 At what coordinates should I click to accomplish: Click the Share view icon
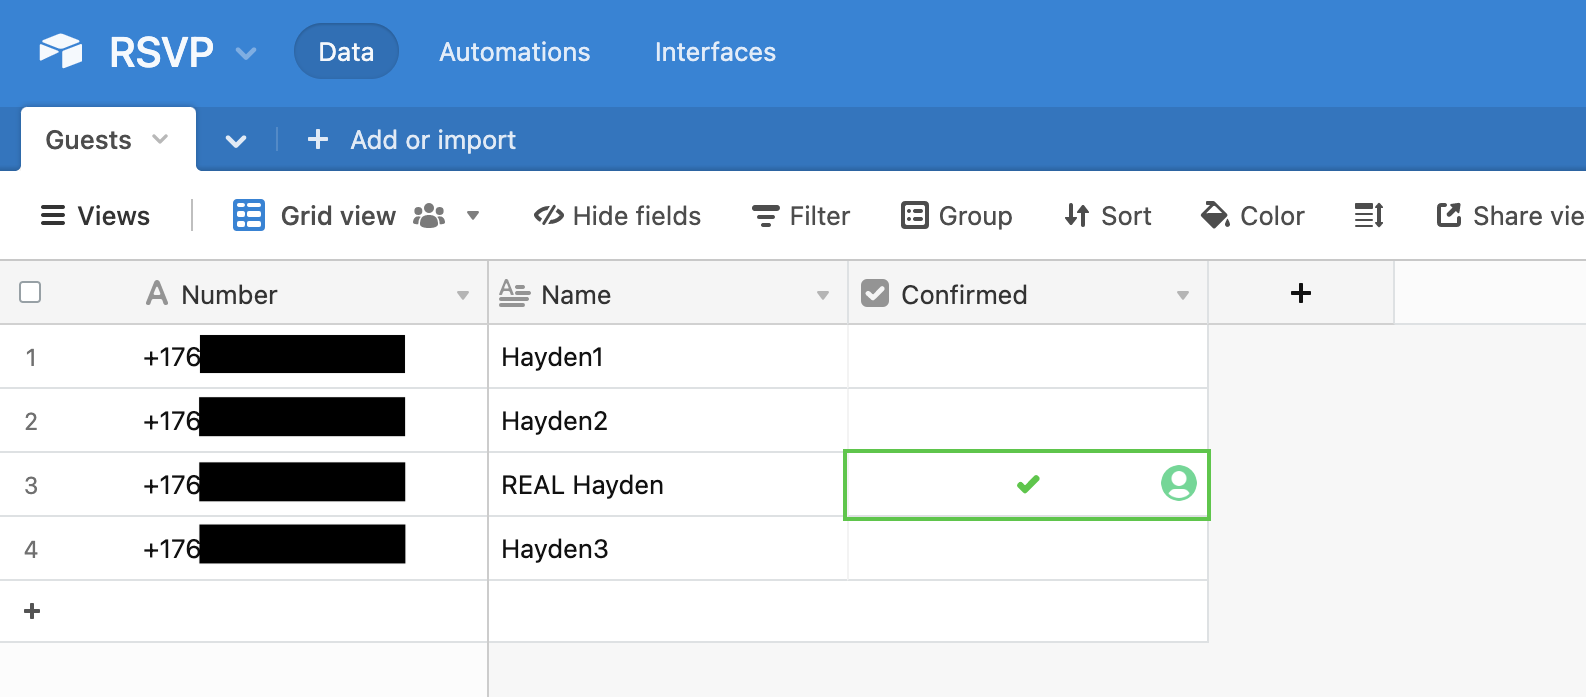tap(1449, 216)
